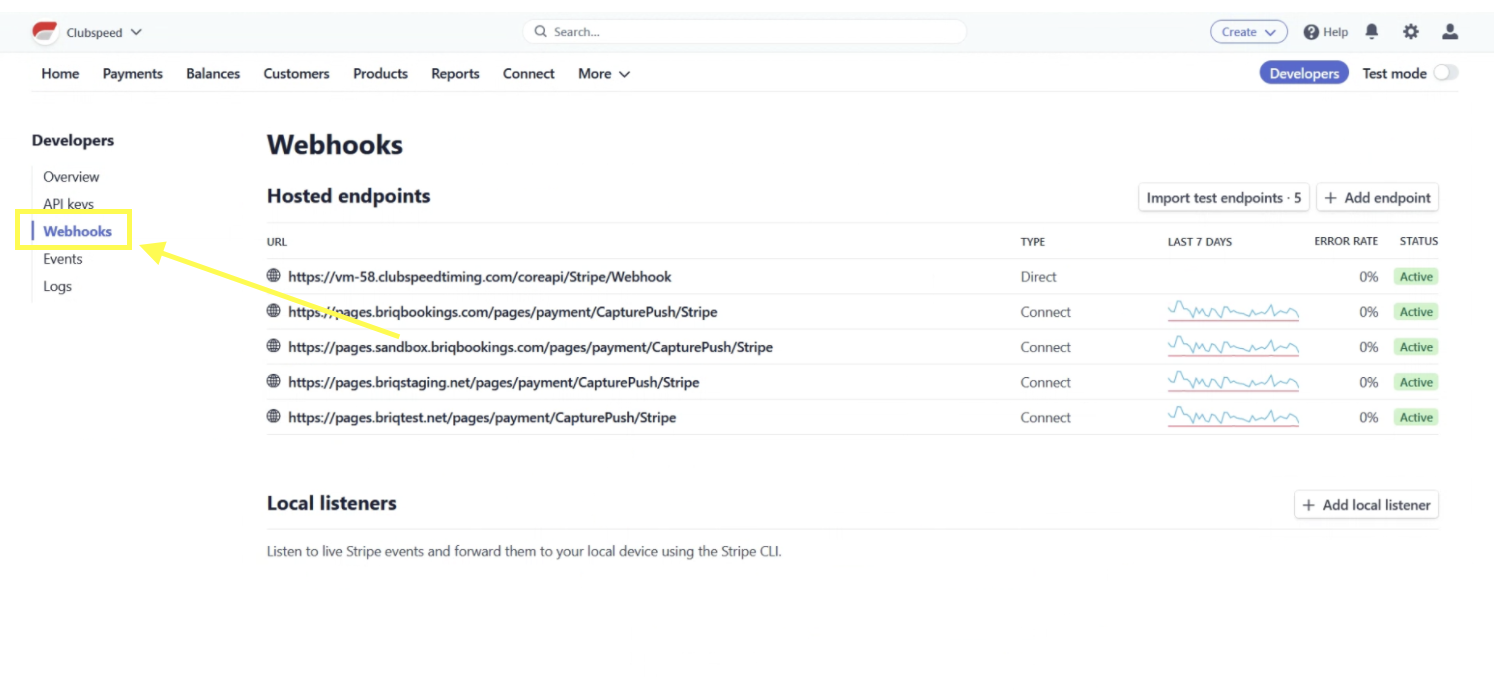Screen dimensions: 1506x694
Task: Click activity sparkline for pages.briqbookings.com row
Action: [1233, 311]
